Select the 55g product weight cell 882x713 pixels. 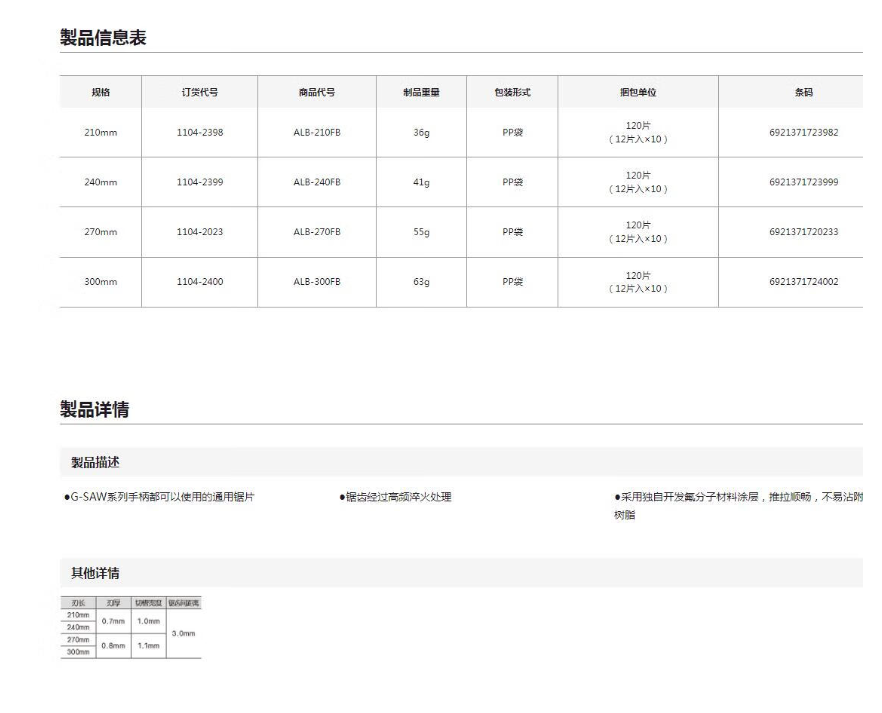[x=421, y=232]
